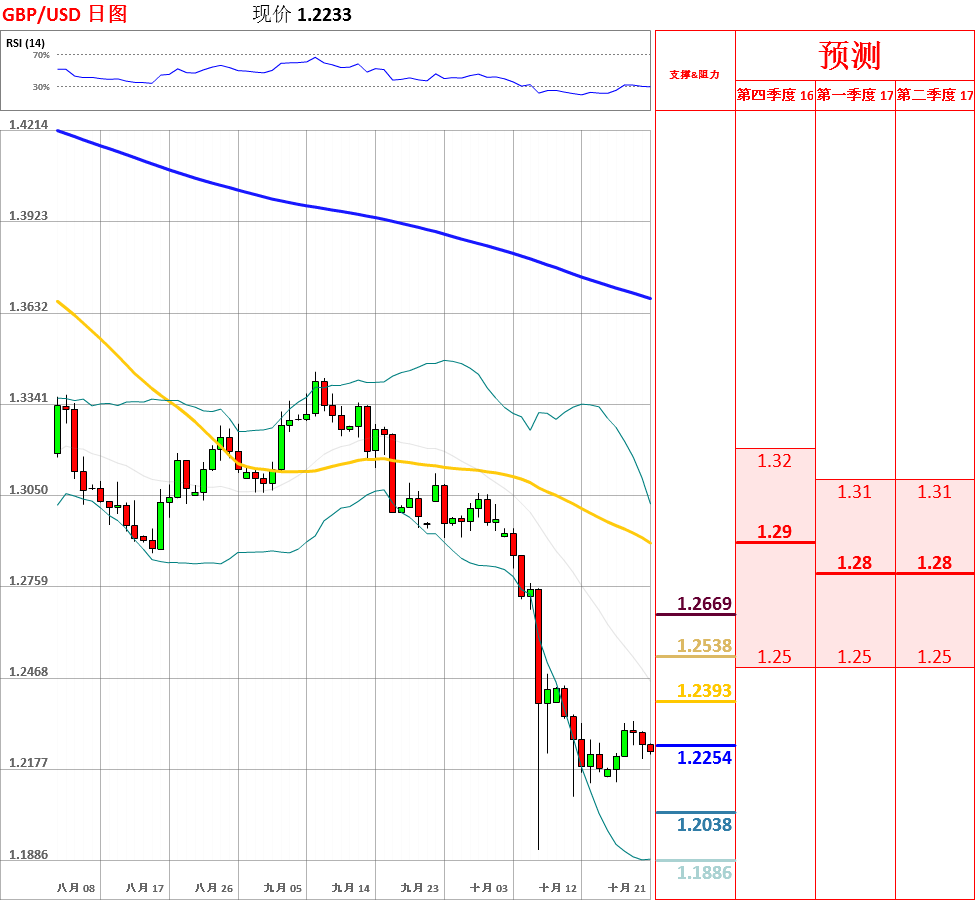Image resolution: width=975 pixels, height=900 pixels.
Task: Click the 九月 23 date label
Action: 420,888
